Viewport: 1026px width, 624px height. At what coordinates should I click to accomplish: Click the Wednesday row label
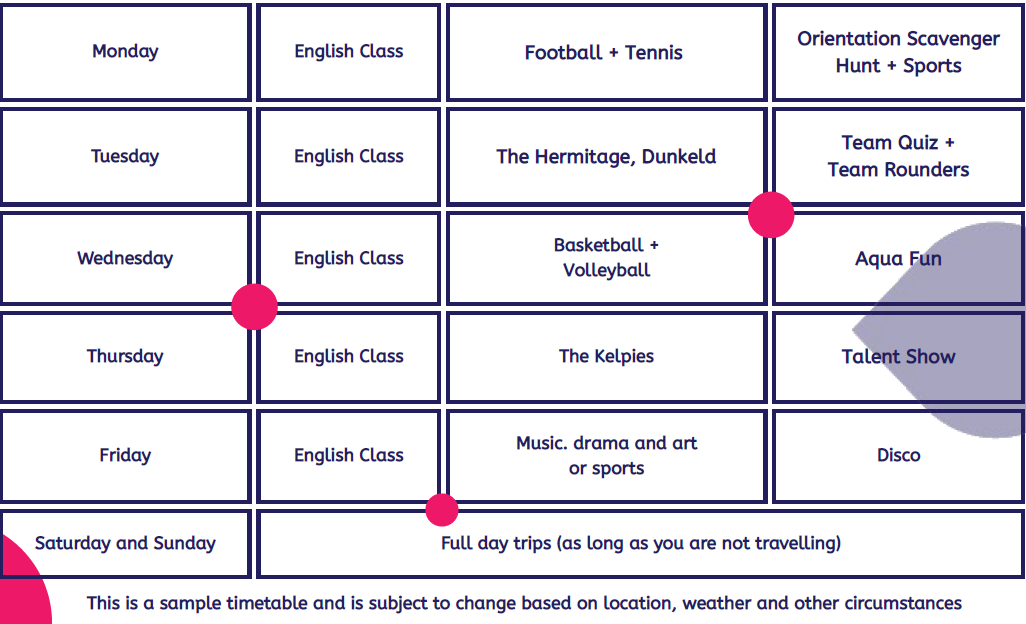pyautogui.click(x=125, y=258)
